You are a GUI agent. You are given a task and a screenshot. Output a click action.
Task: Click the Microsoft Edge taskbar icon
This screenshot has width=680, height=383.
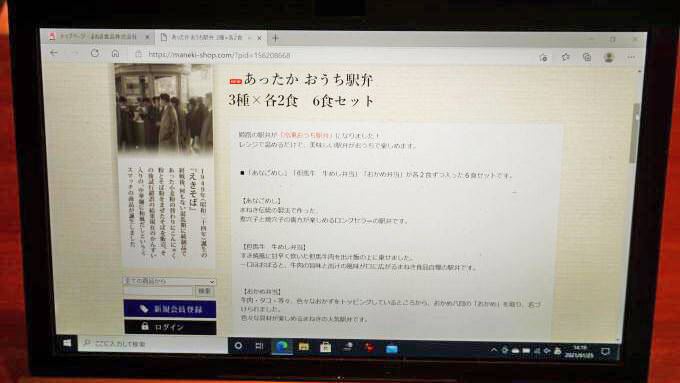(282, 347)
